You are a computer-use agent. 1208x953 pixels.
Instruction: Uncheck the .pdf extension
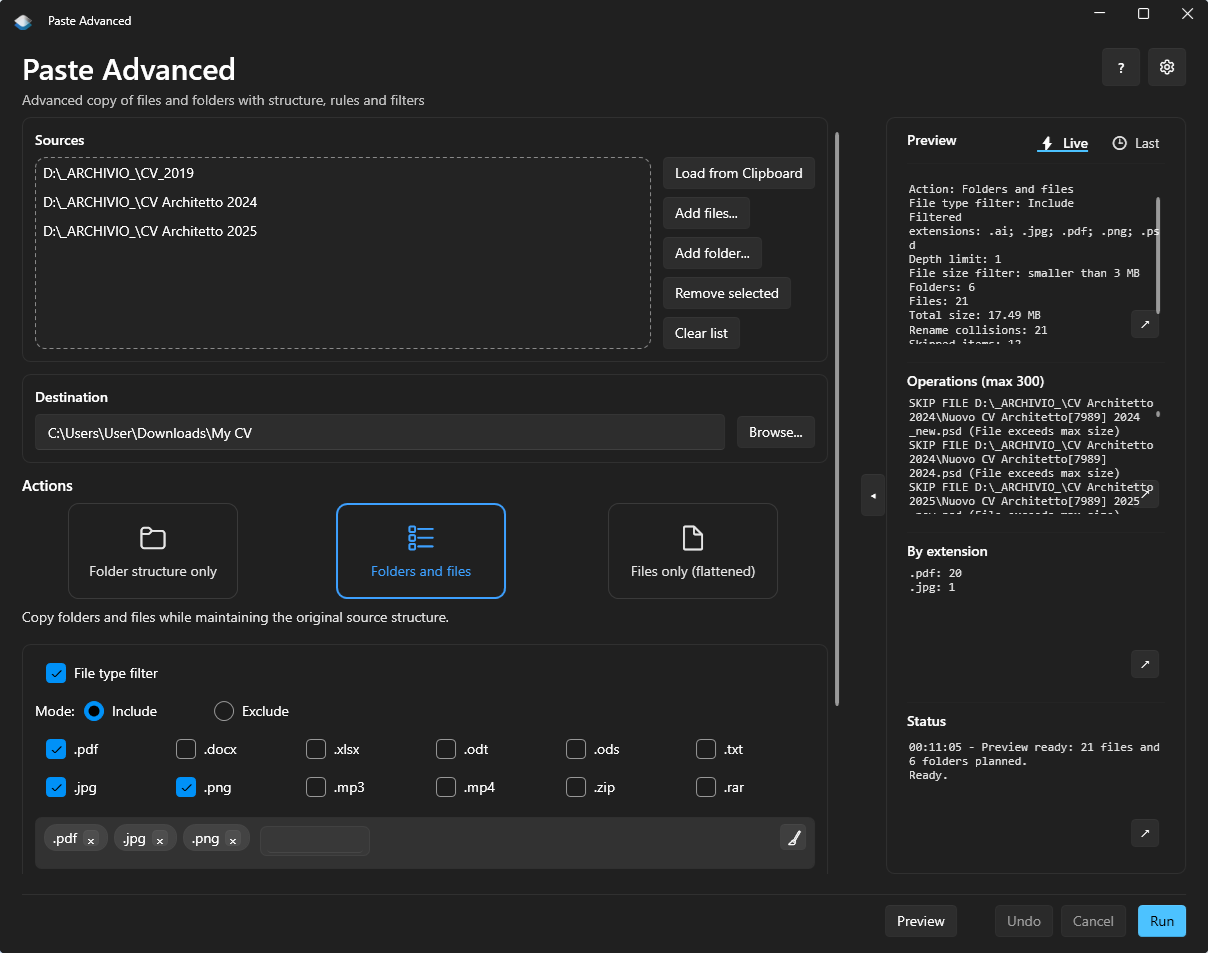point(56,749)
